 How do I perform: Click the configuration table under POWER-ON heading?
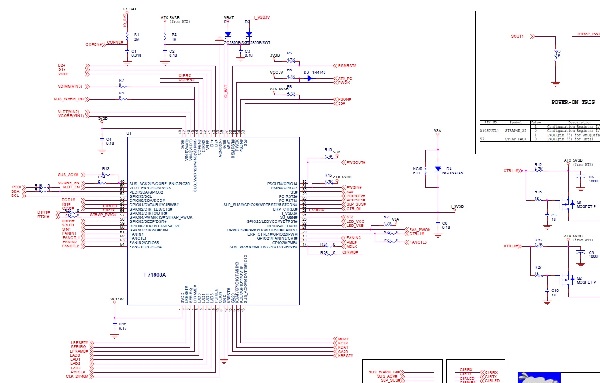pos(540,130)
